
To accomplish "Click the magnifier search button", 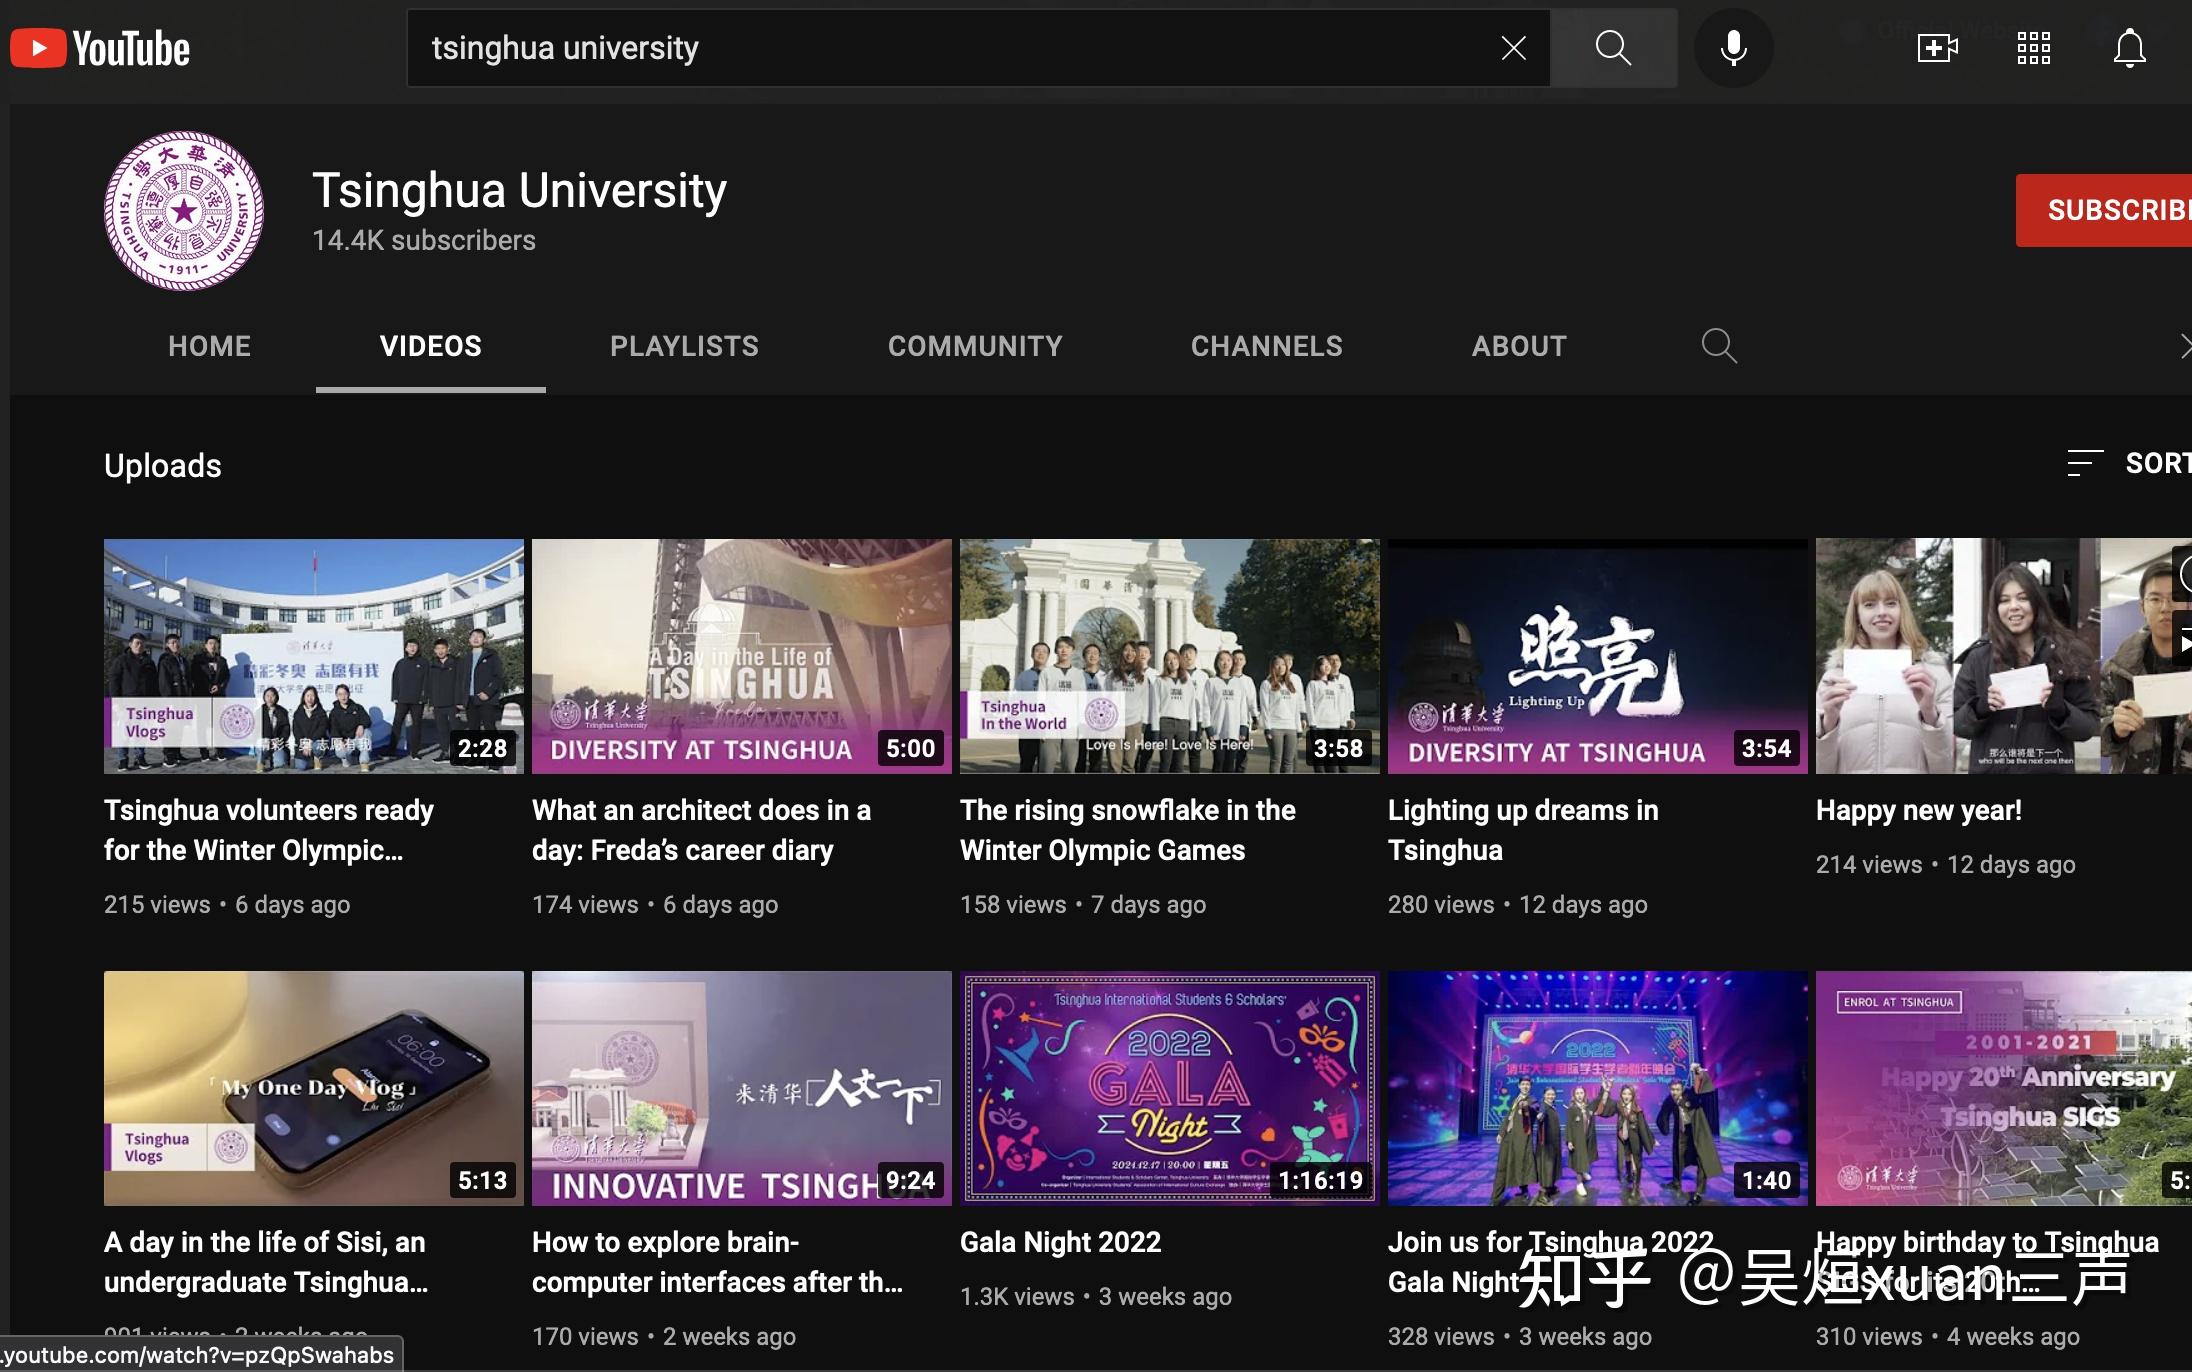I will click(1613, 48).
